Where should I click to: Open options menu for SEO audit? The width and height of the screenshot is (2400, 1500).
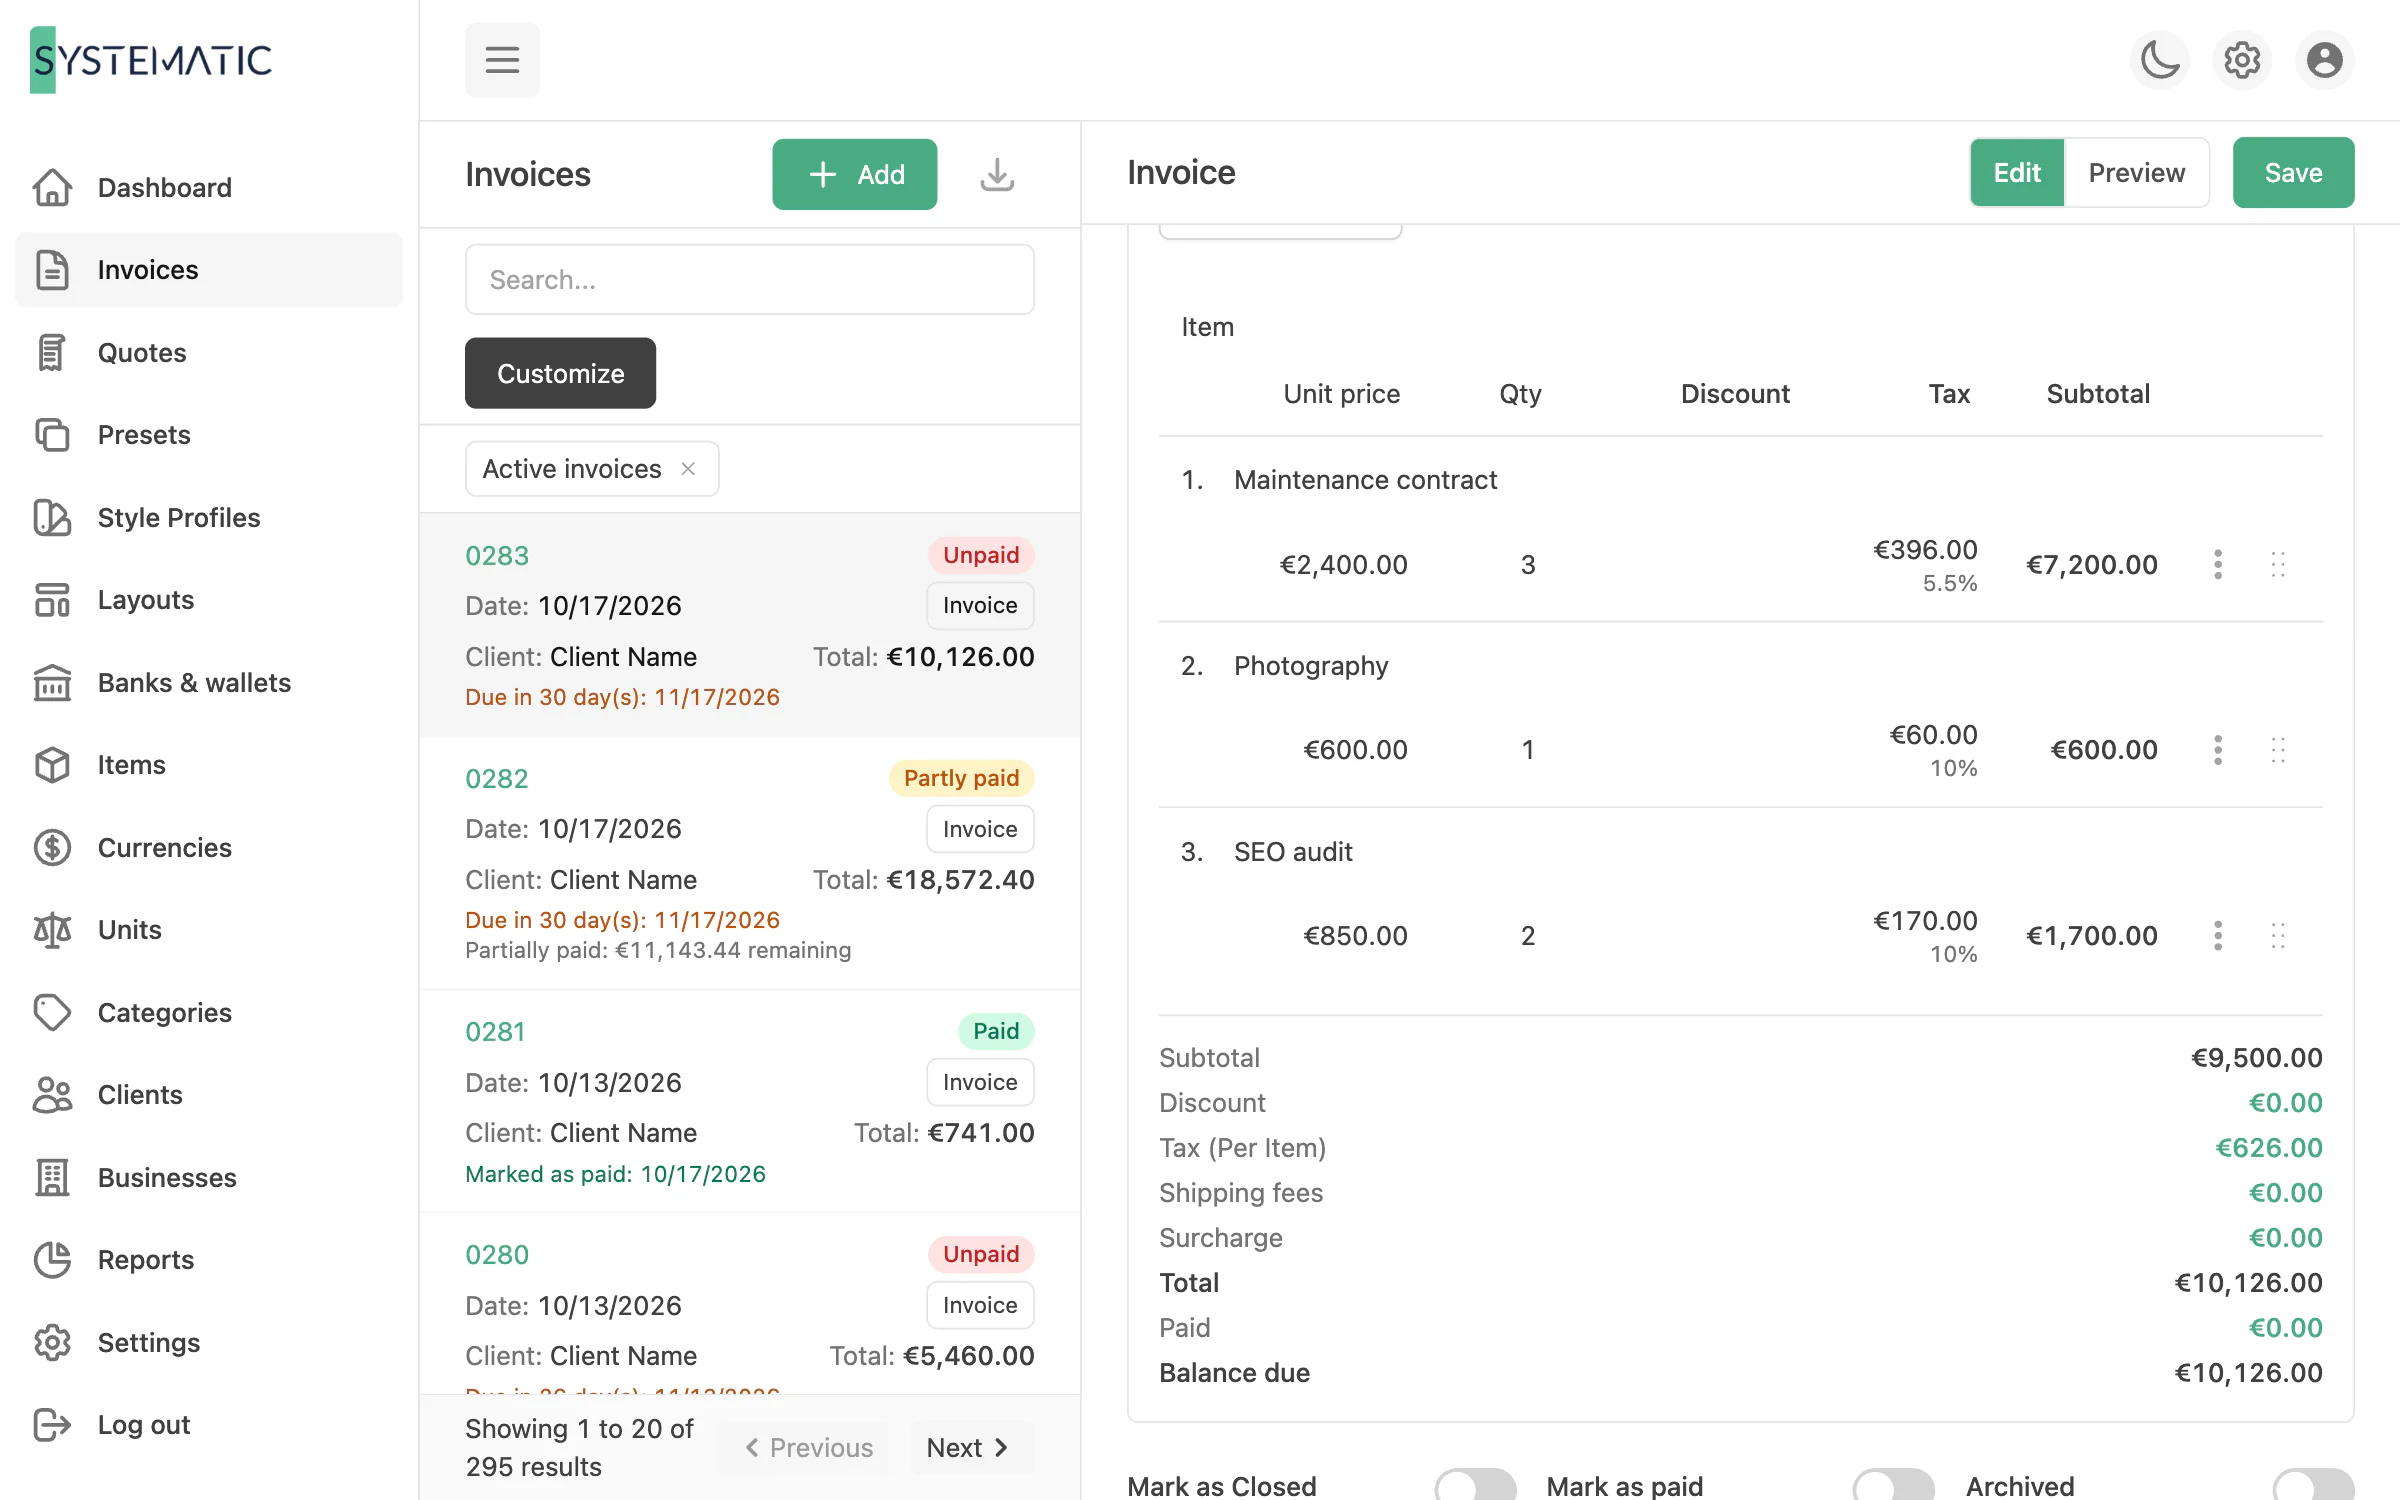[x=2218, y=936]
